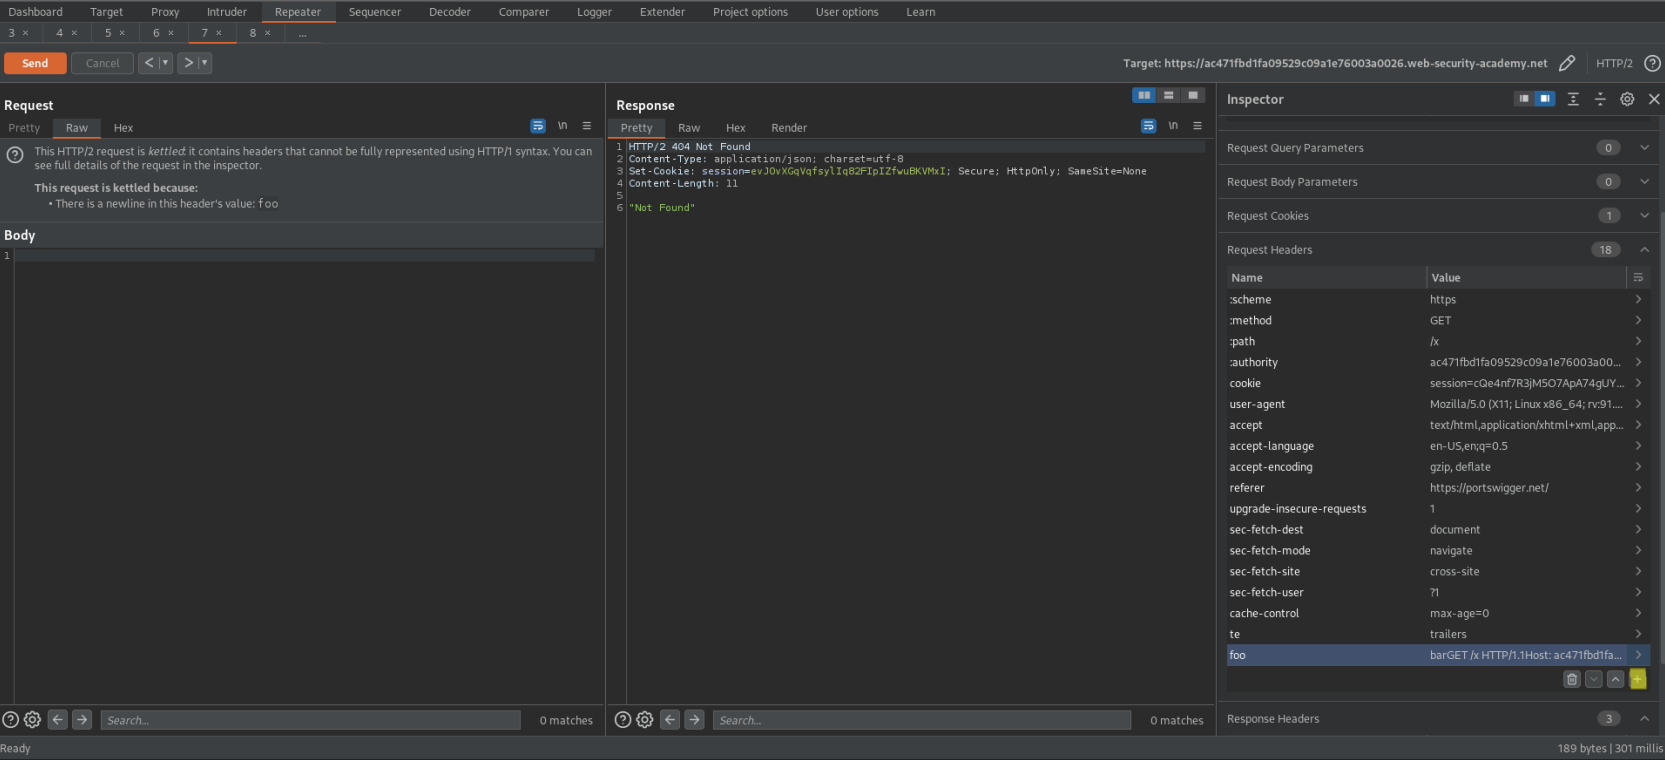Toggle response word wrap icon
The height and width of the screenshot is (760, 1665).
[1148, 126]
